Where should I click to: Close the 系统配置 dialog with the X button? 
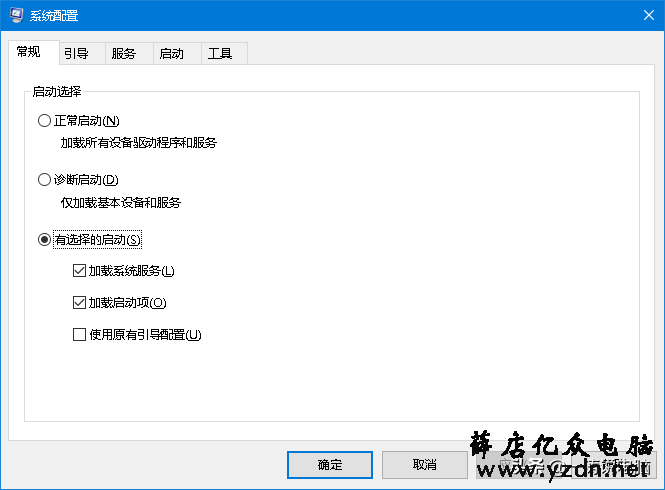(648, 15)
